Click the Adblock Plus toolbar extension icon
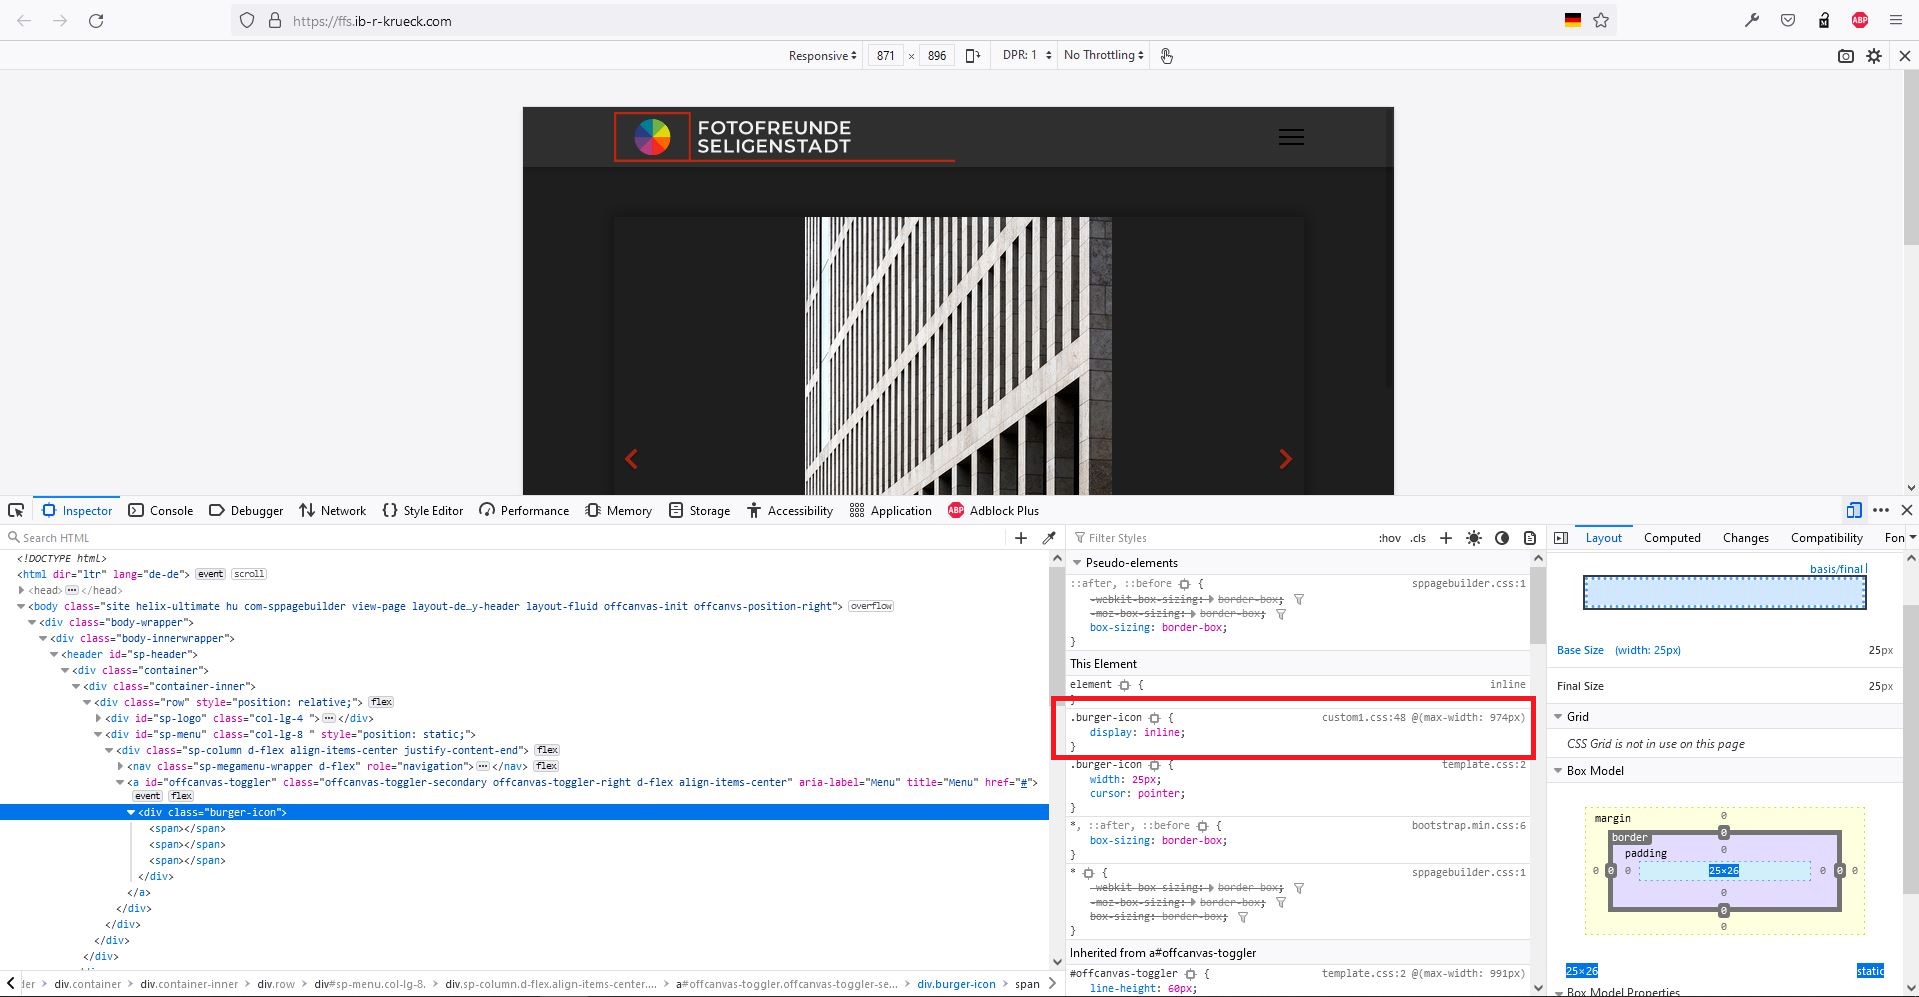1919x997 pixels. [1859, 20]
